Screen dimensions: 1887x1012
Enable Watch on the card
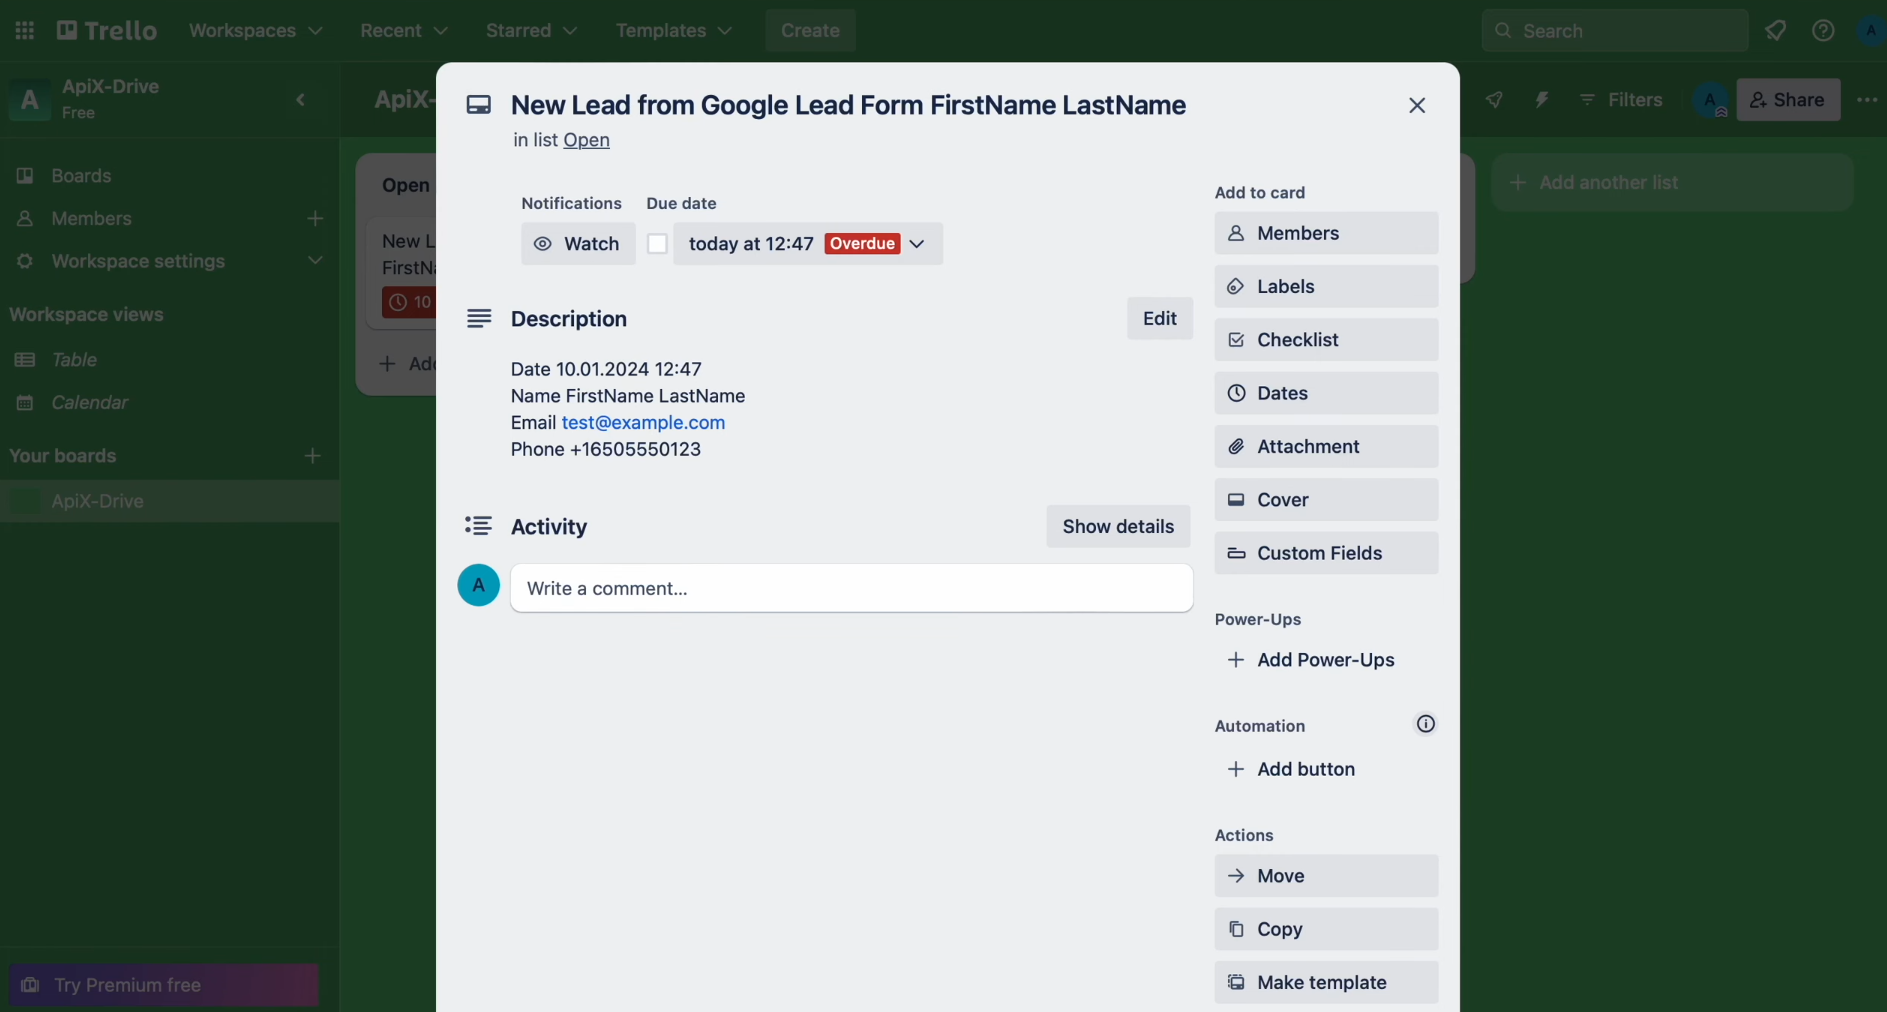[x=577, y=243]
